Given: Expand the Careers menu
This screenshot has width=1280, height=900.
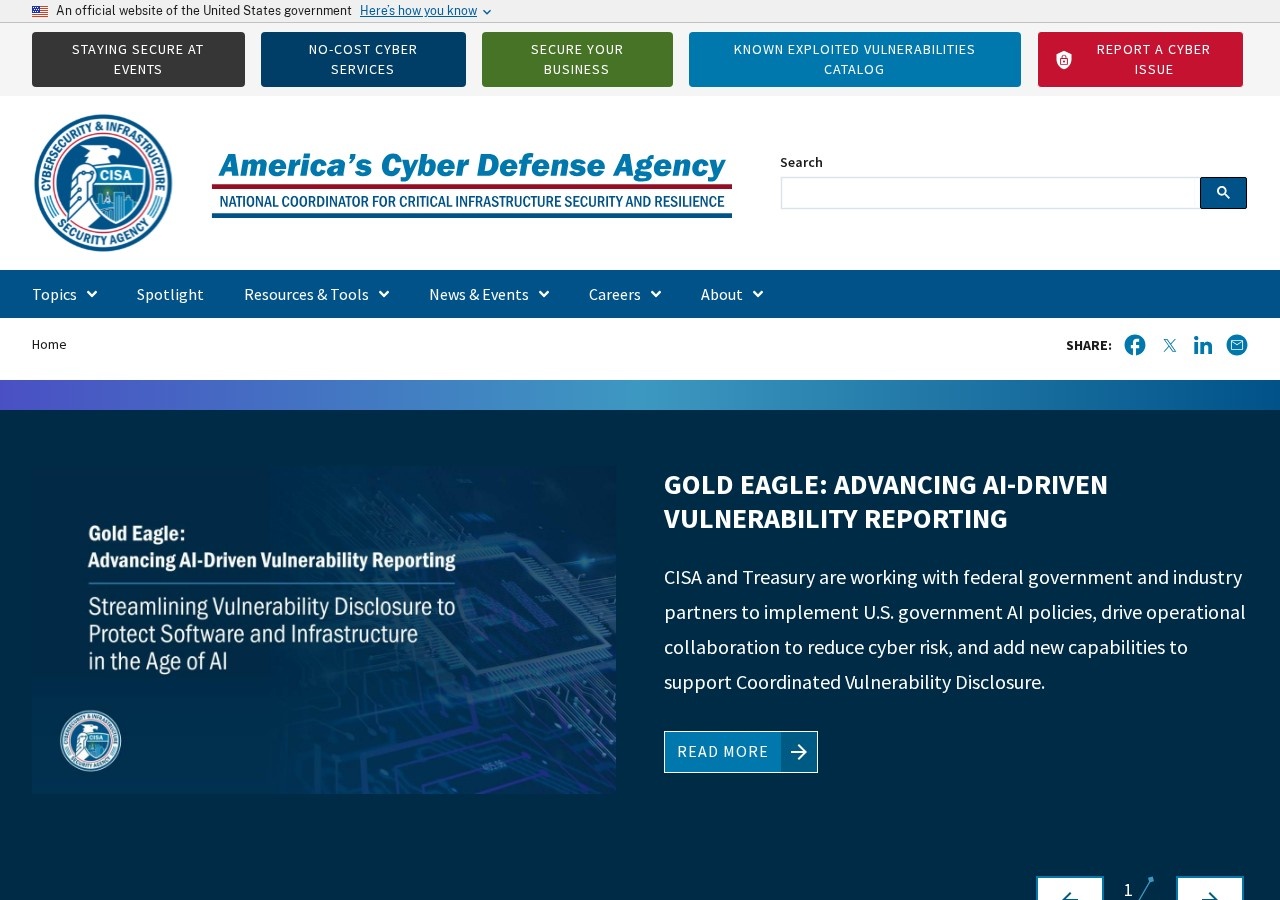Looking at the screenshot, I should coord(625,294).
